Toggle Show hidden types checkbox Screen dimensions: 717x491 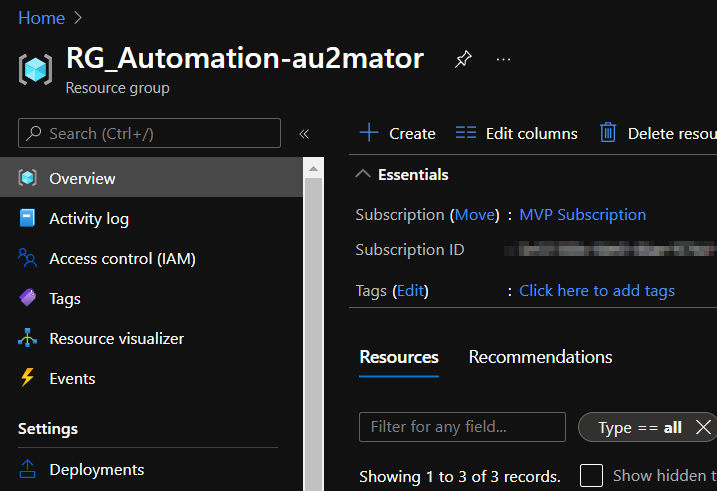591,475
